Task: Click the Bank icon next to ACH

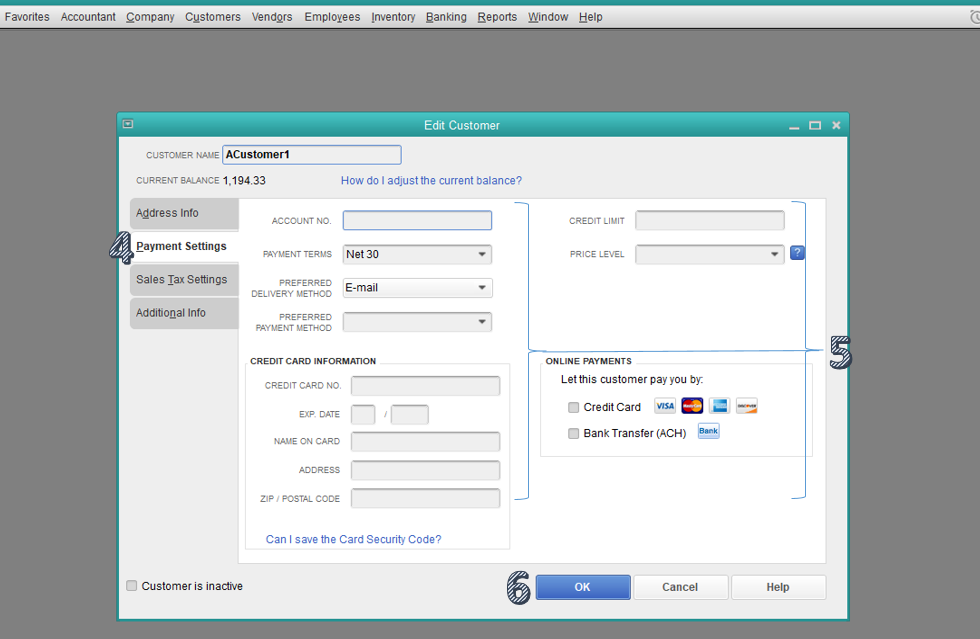Action: point(708,431)
